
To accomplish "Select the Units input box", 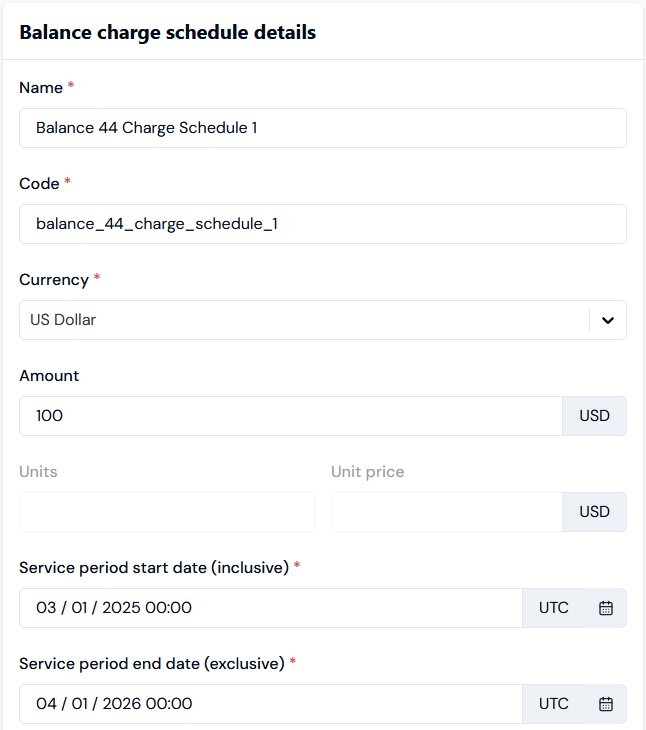I will click(x=167, y=512).
